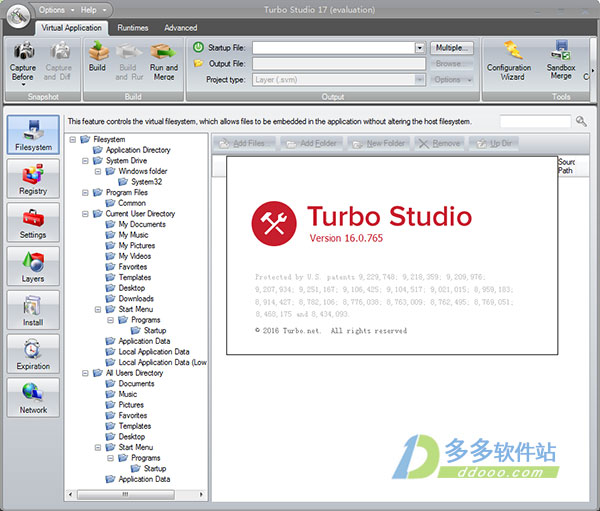Click the Add Folder toolbar button

[311, 143]
